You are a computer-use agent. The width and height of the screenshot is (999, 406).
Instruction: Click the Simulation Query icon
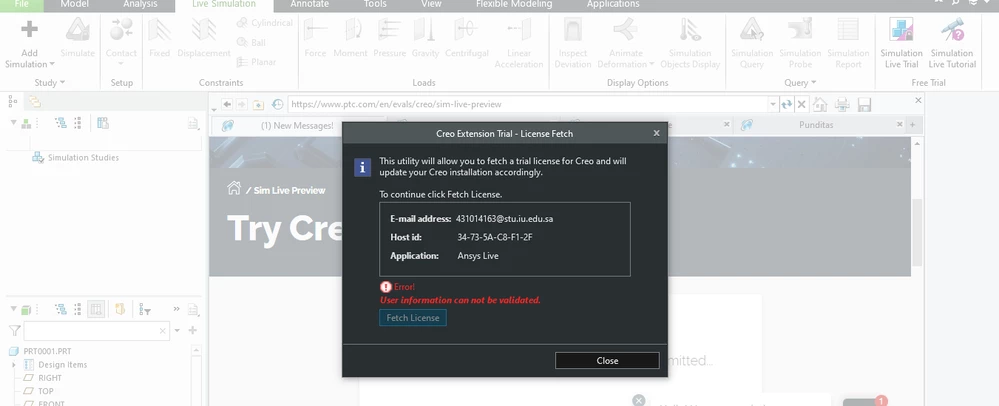[x=752, y=29]
